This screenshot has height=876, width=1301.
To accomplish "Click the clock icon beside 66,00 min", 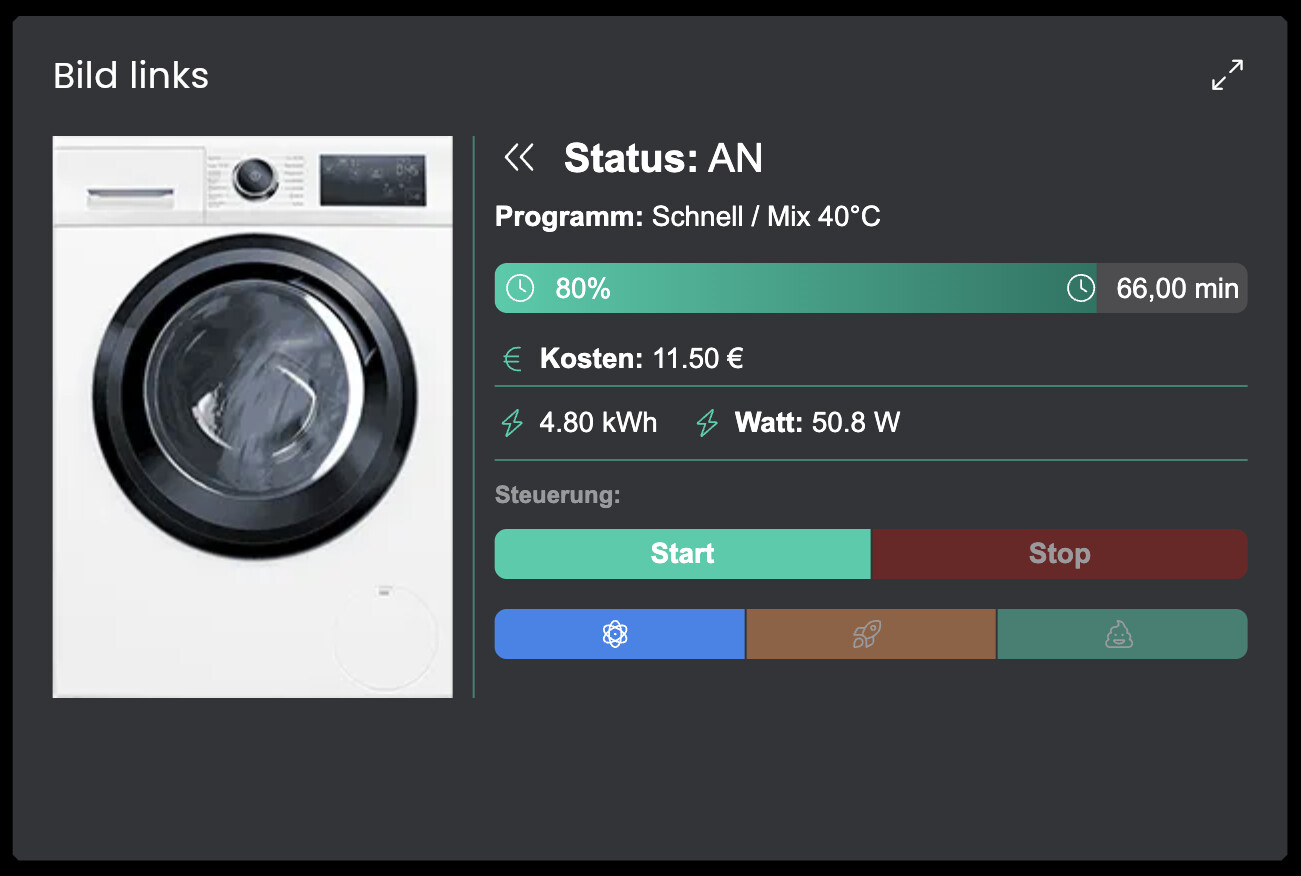I will (x=1080, y=288).
